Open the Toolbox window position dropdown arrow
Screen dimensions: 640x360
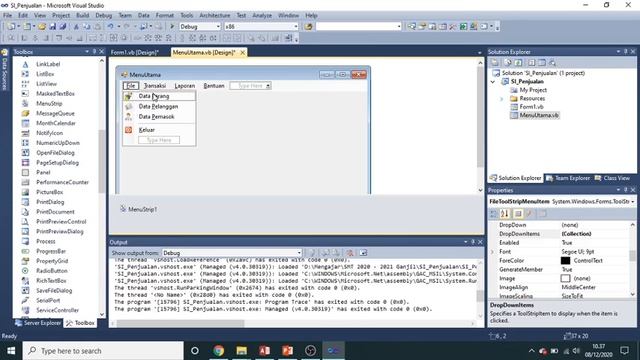(x=87, y=52)
